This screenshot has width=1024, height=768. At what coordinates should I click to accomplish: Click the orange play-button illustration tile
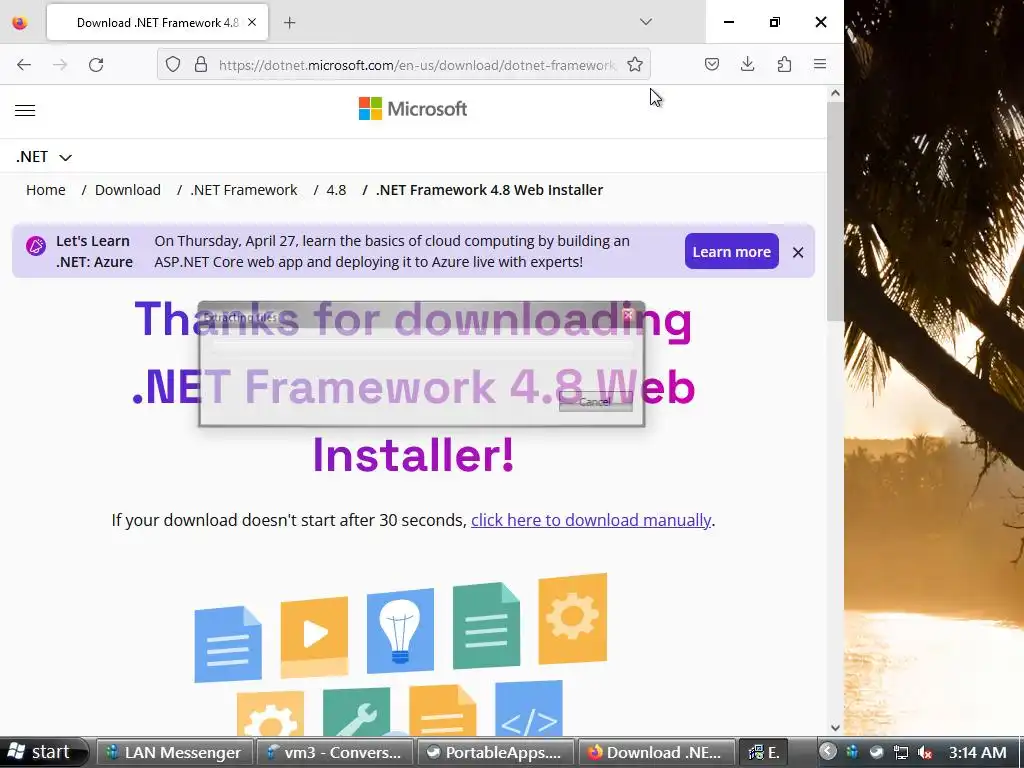coord(314,637)
